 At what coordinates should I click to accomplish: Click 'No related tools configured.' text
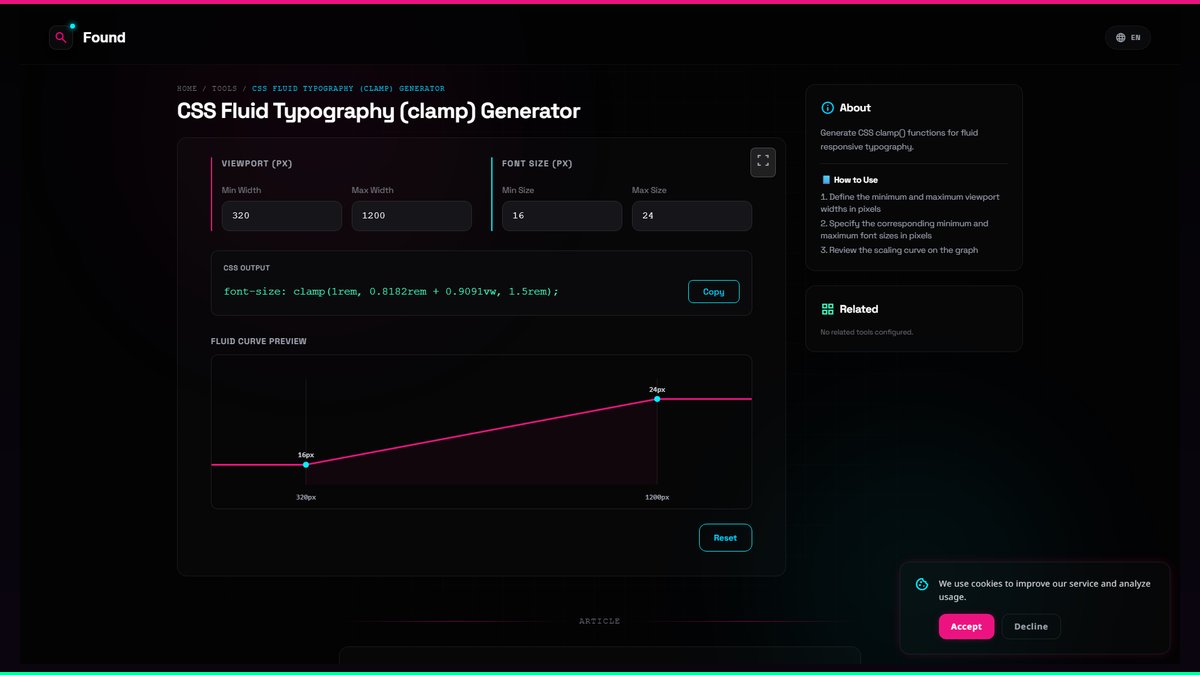point(867,332)
